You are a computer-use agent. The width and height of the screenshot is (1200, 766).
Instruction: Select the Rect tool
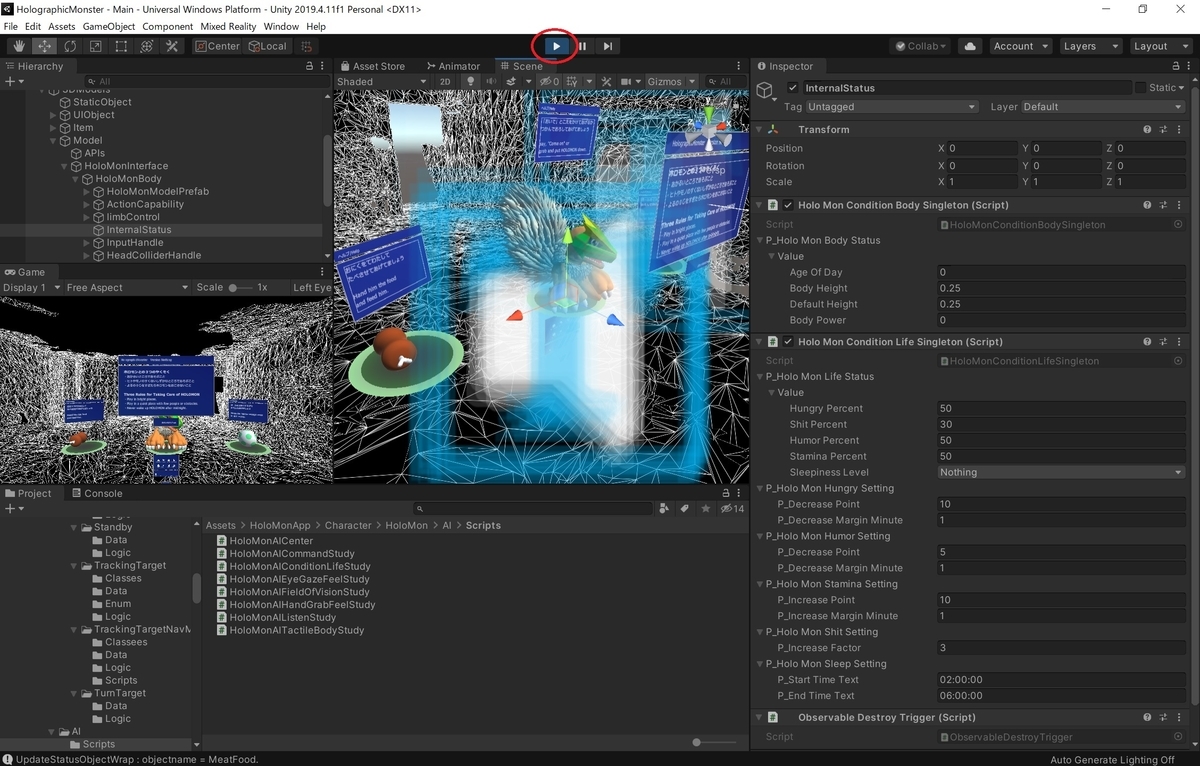(x=121, y=46)
